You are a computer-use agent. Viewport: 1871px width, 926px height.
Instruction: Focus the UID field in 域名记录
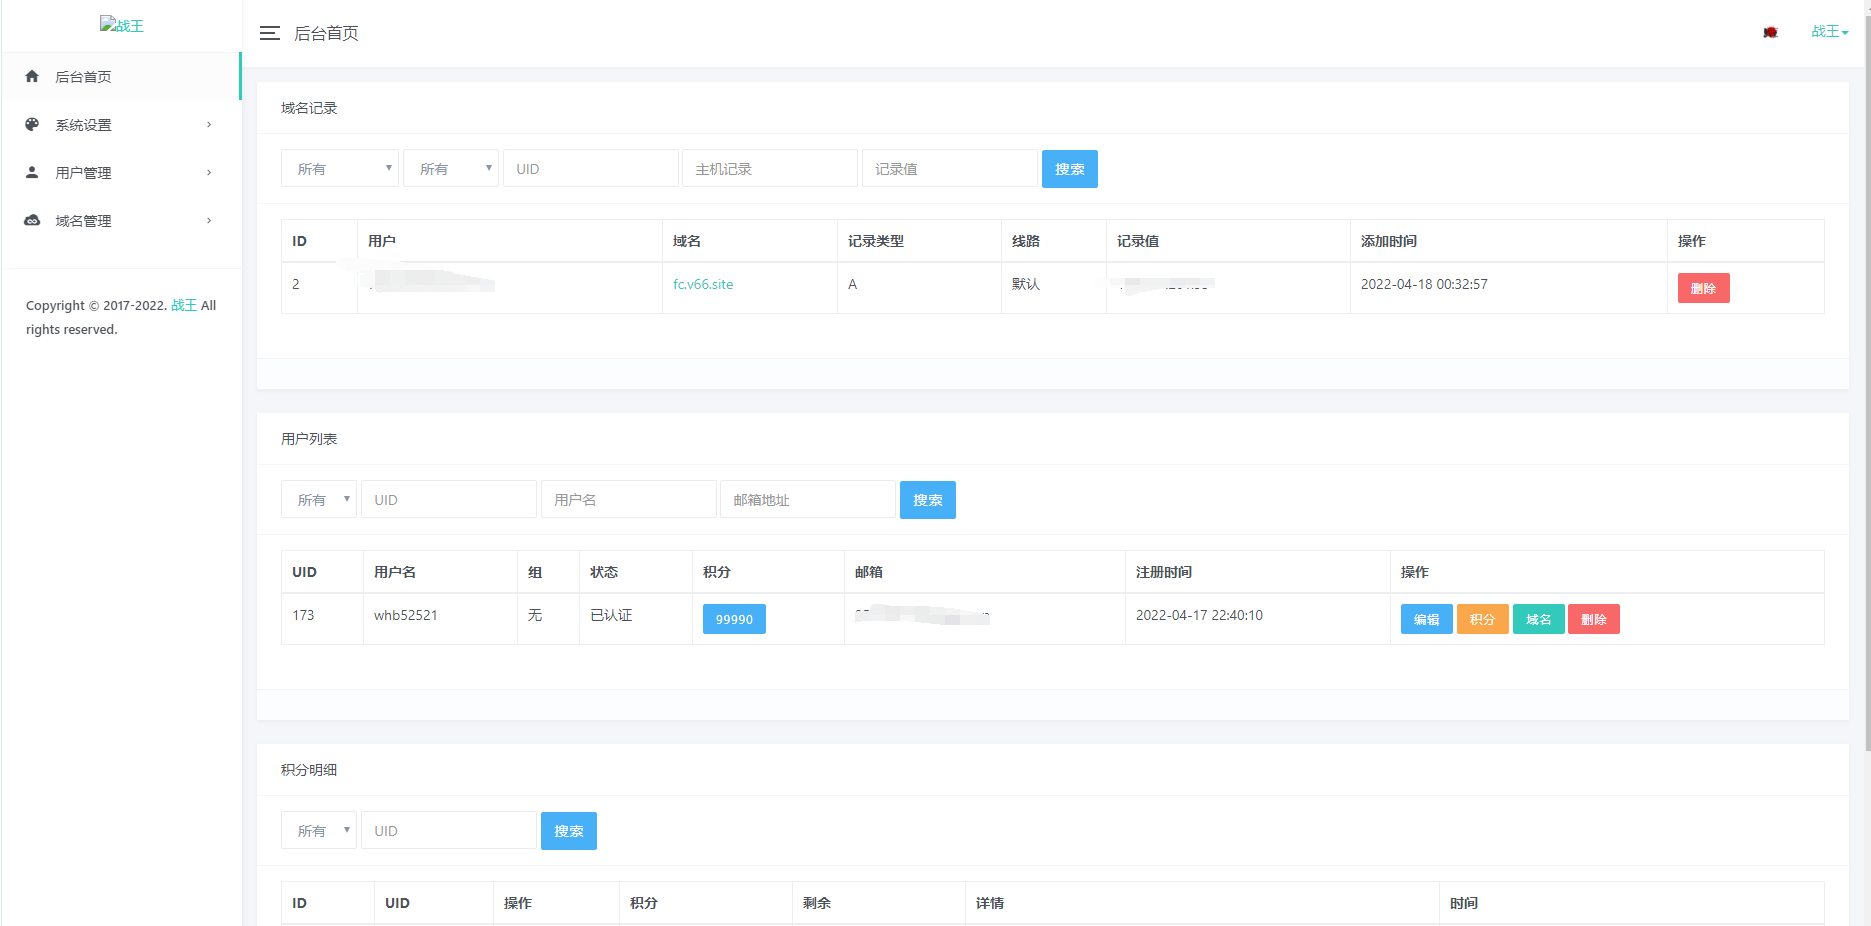[x=591, y=169]
